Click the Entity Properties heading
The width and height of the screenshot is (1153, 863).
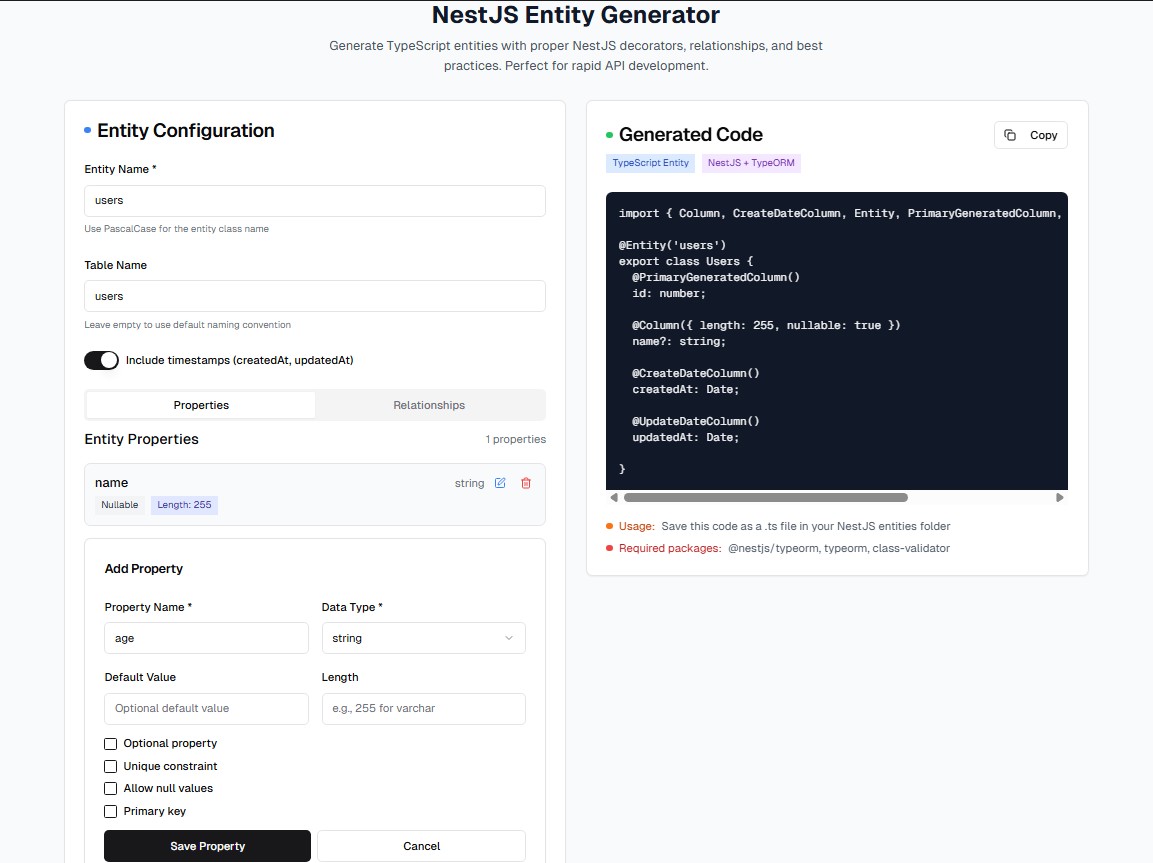(x=141, y=439)
